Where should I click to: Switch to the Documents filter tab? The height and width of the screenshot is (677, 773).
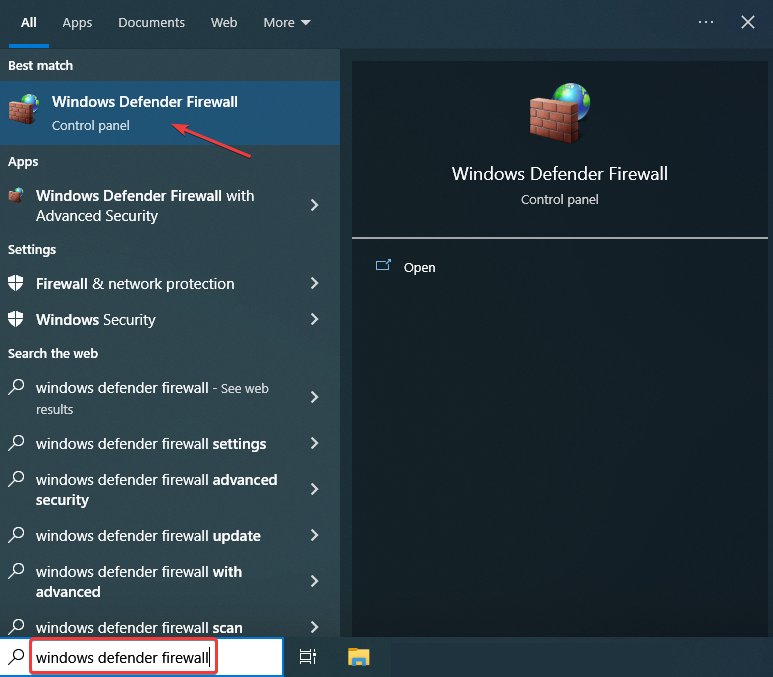151,23
